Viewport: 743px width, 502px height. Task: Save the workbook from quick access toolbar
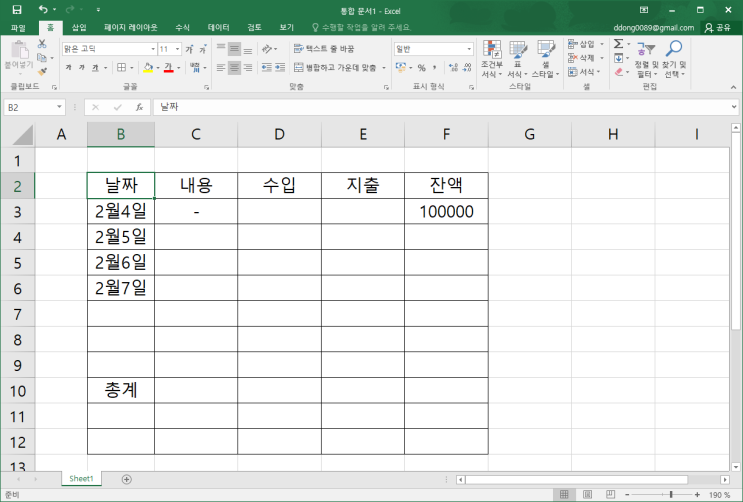coord(17,9)
